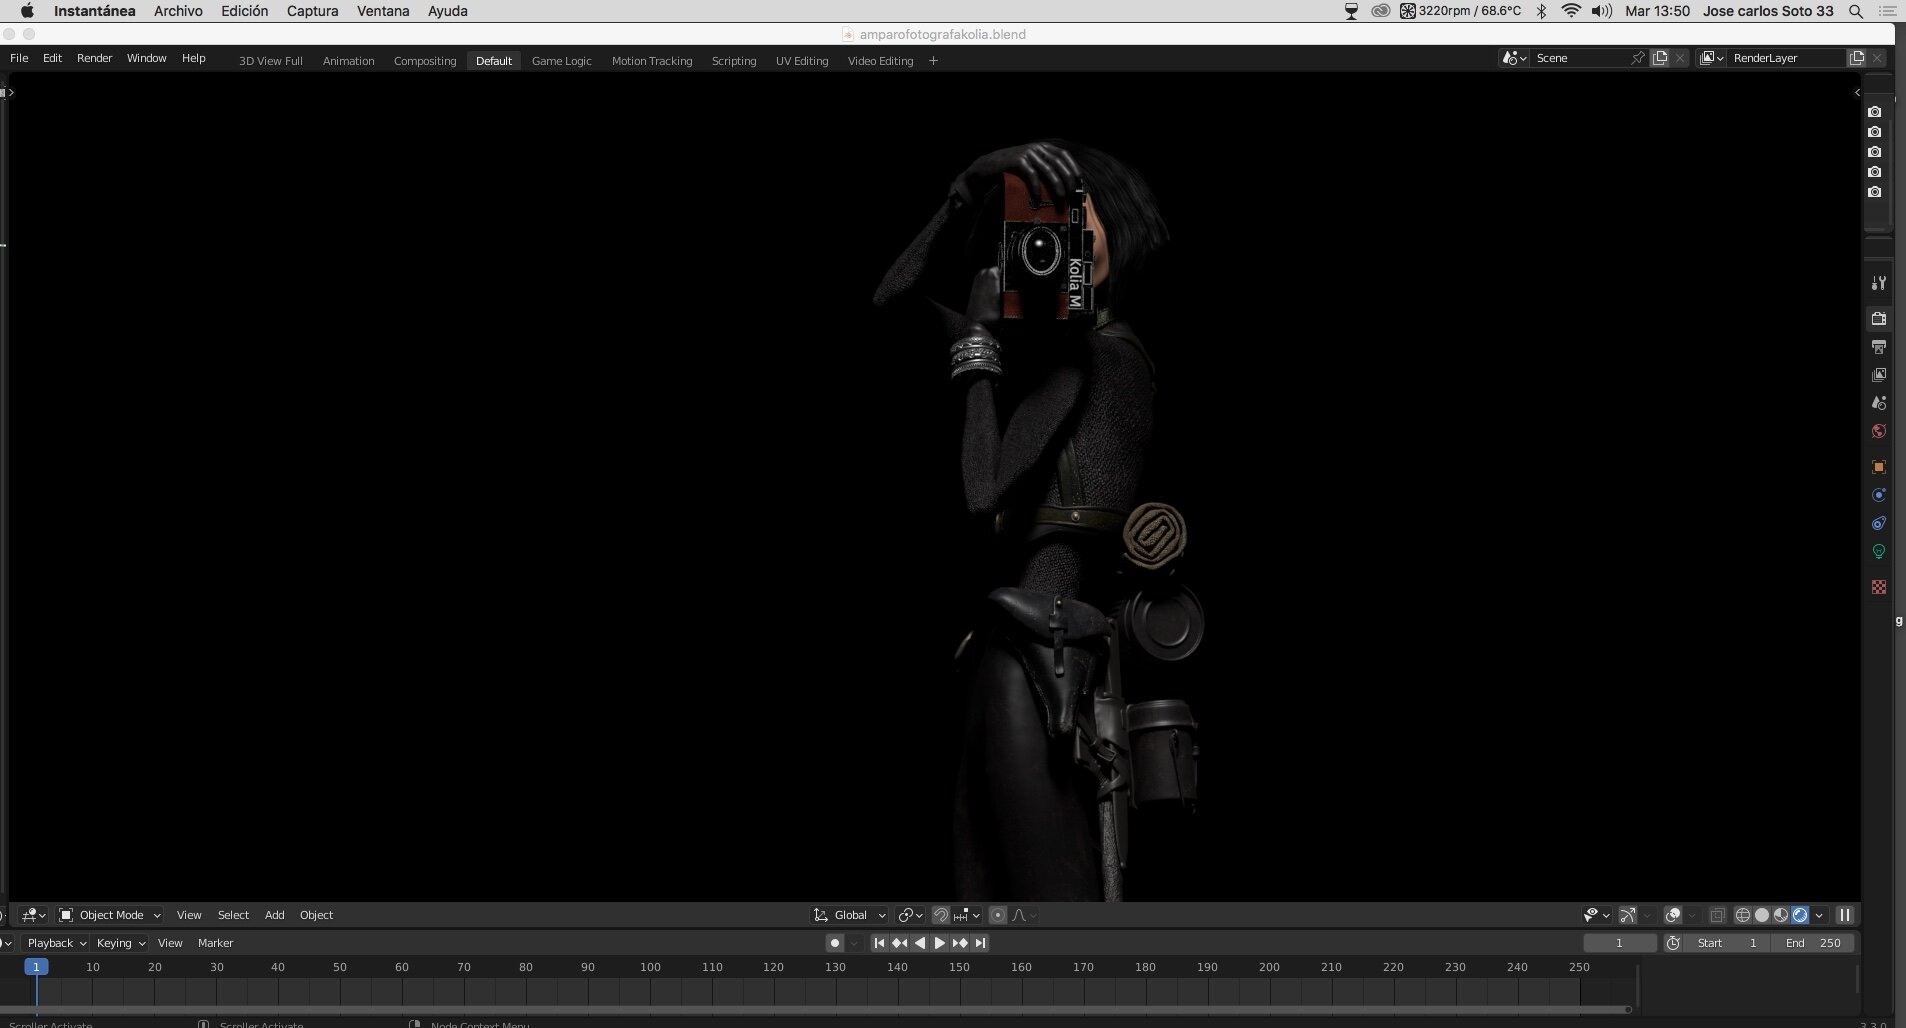The width and height of the screenshot is (1906, 1028).
Task: Open the Physics properties tab
Action: [1878, 495]
